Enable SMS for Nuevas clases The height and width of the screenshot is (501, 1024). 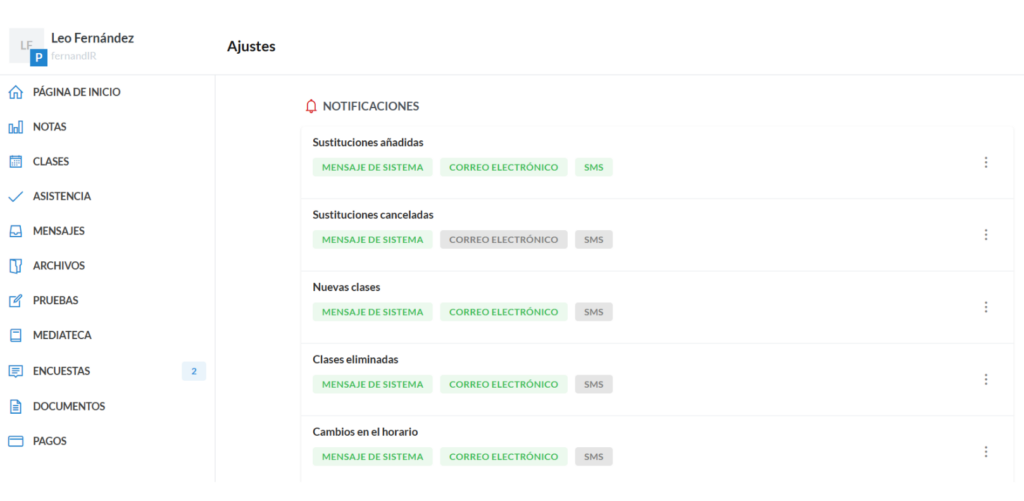[x=594, y=312]
